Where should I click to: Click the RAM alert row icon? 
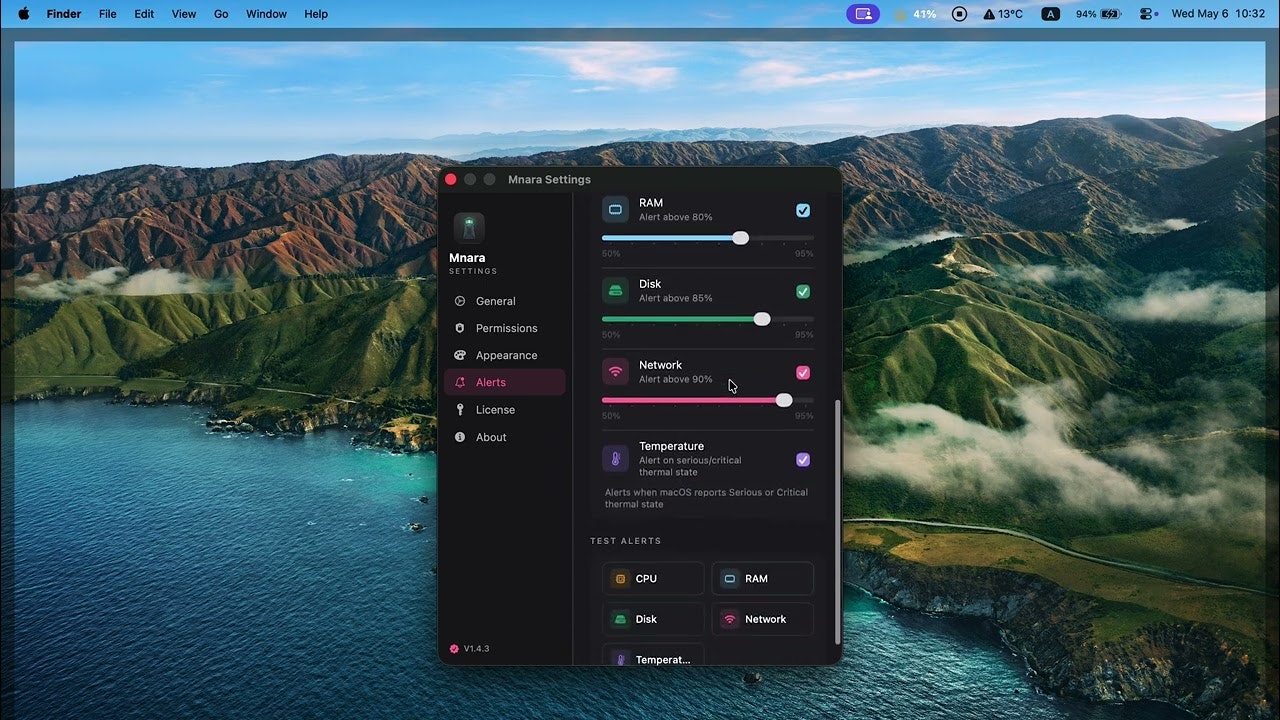point(616,210)
